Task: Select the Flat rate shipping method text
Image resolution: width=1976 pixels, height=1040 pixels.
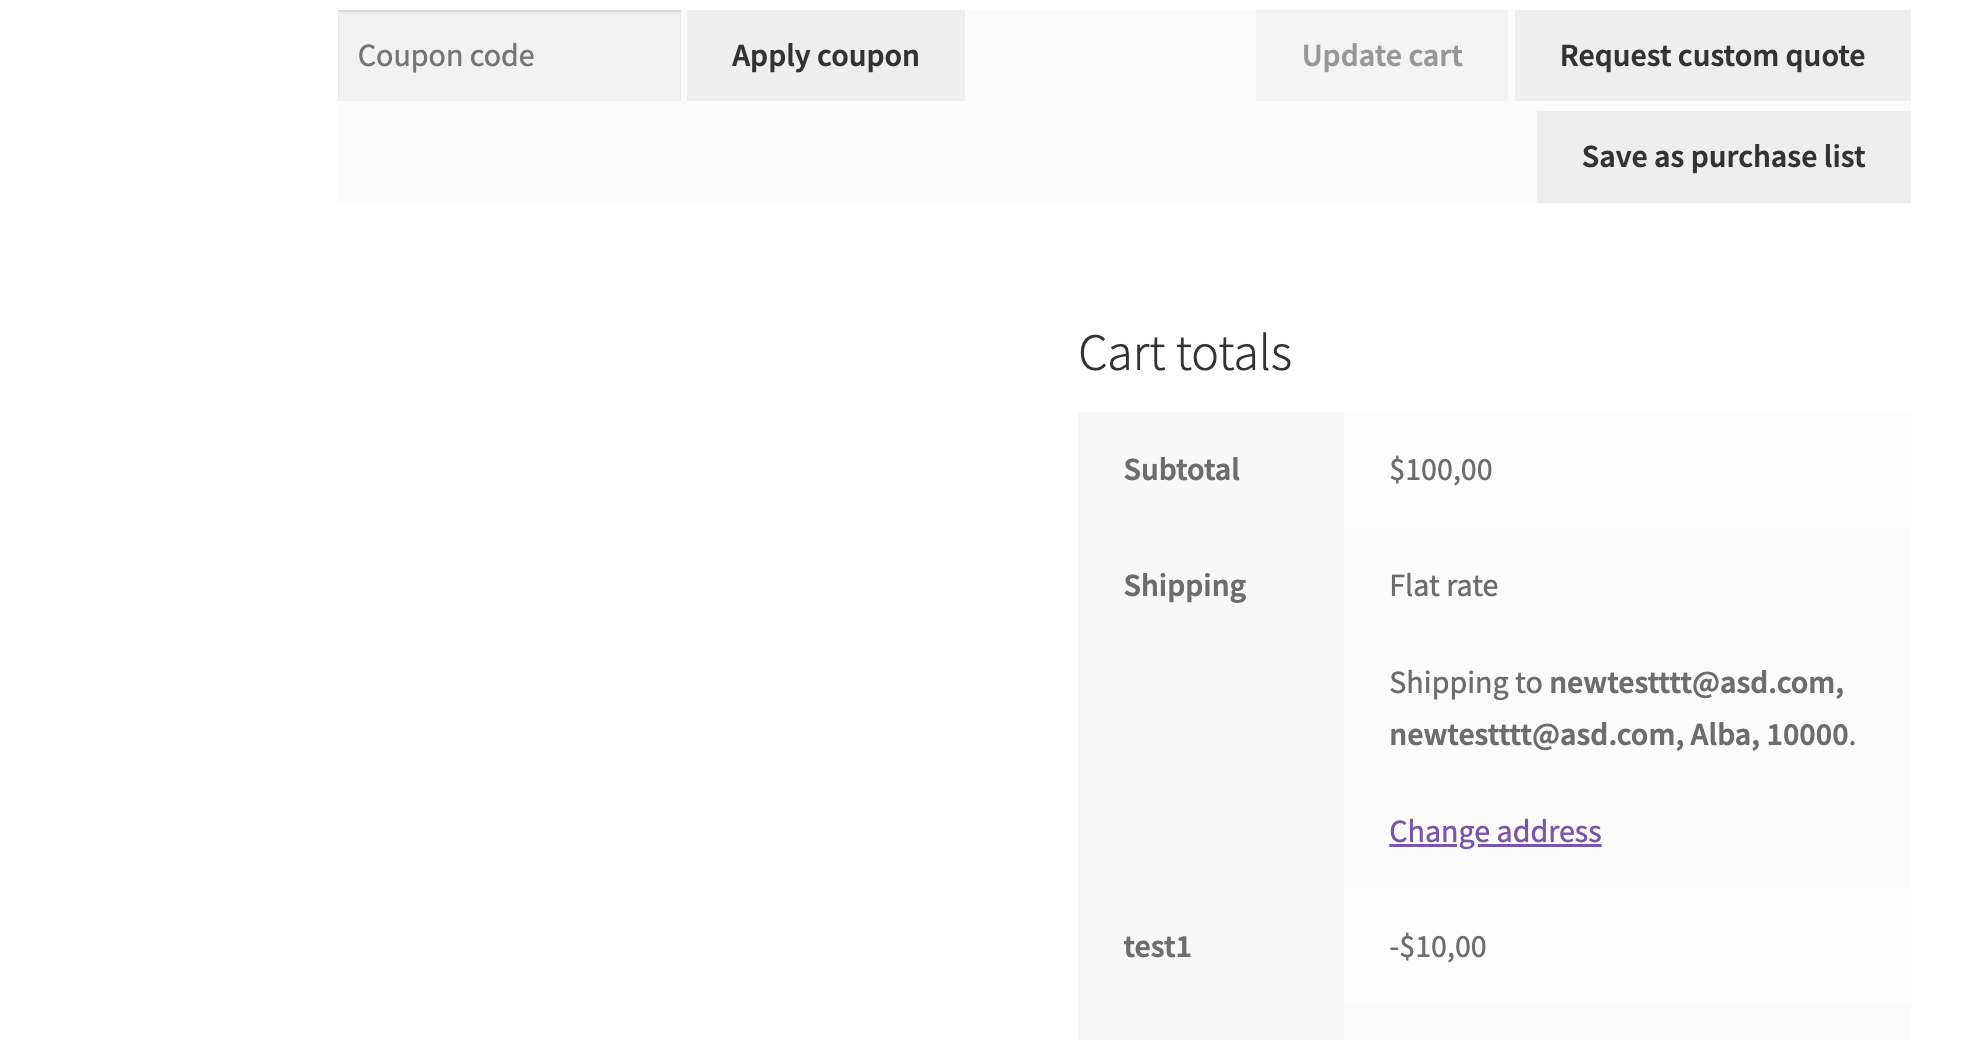Action: [x=1443, y=586]
